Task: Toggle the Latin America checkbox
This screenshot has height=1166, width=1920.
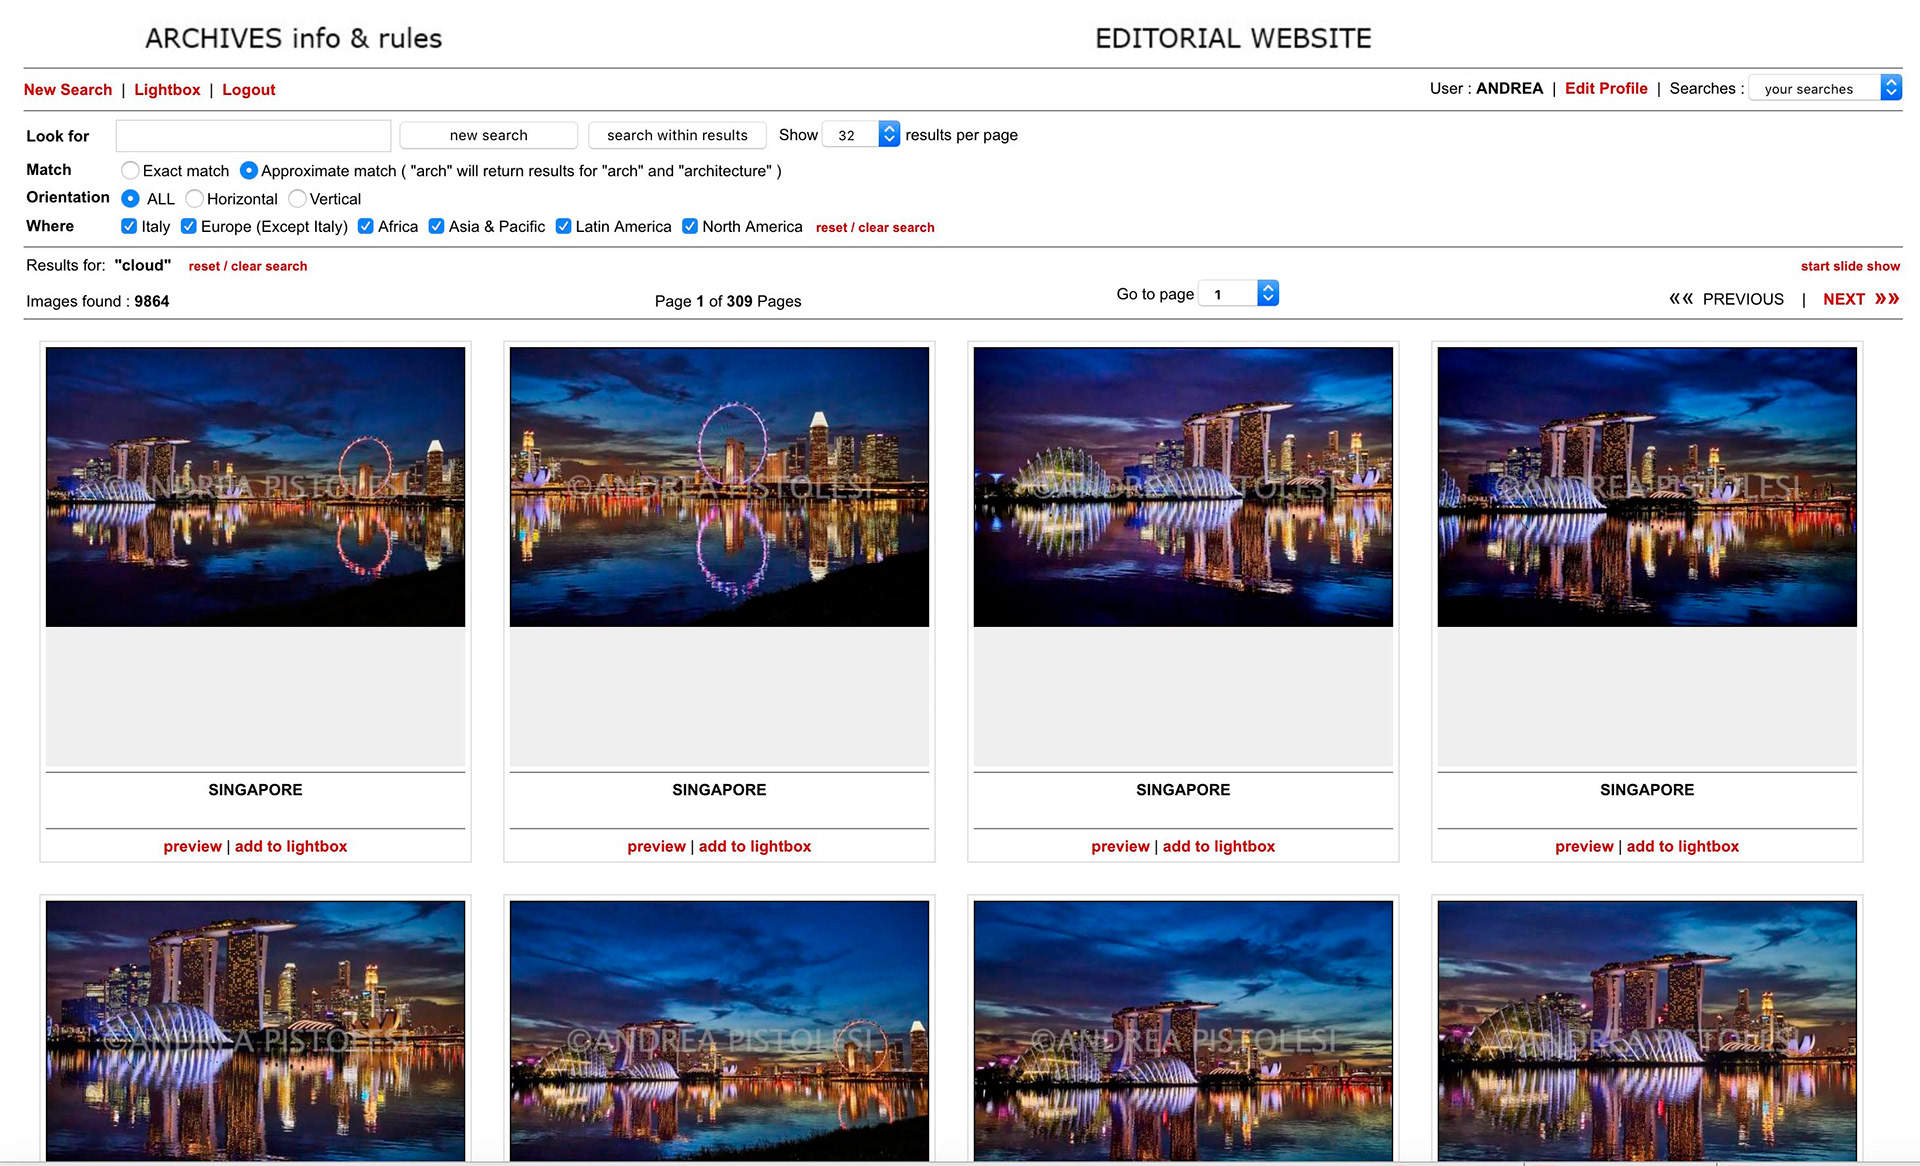Action: point(563,226)
